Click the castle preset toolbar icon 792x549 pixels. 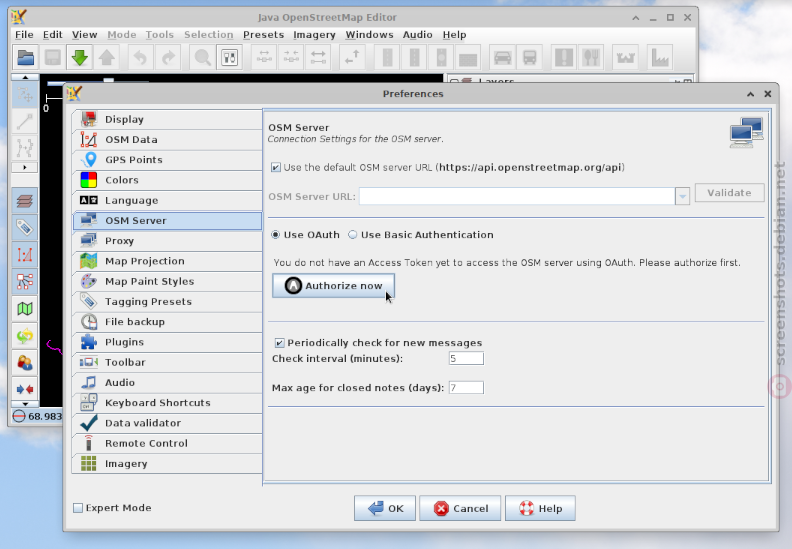coord(625,58)
